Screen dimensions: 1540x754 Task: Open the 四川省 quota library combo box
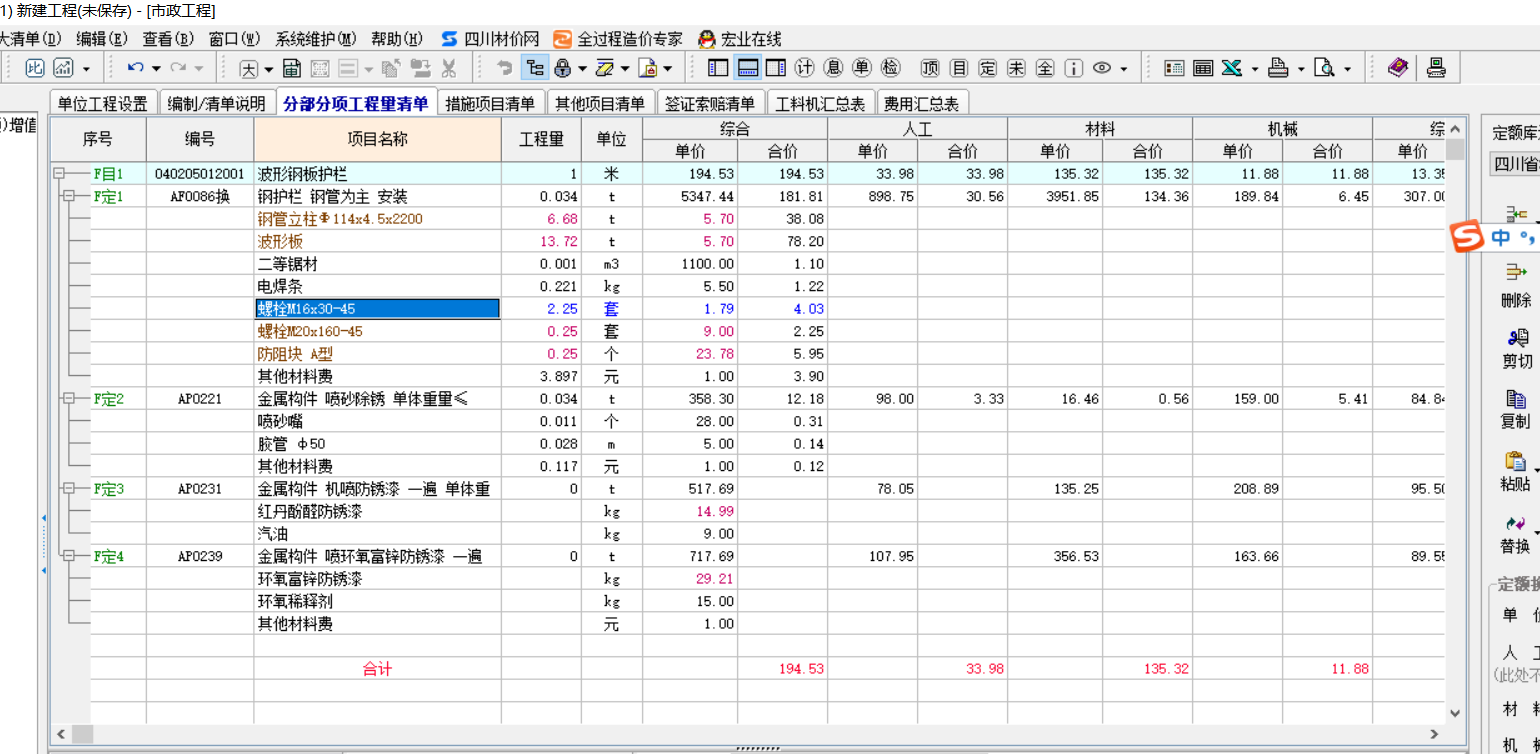tap(1515, 164)
